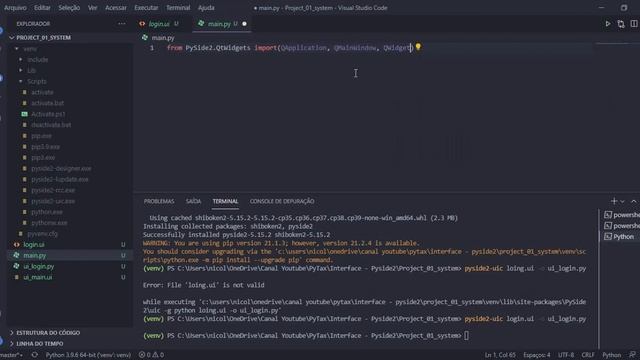Maximize the terminal panel with chevron up
The height and width of the screenshot is (360, 640).
(633, 201)
